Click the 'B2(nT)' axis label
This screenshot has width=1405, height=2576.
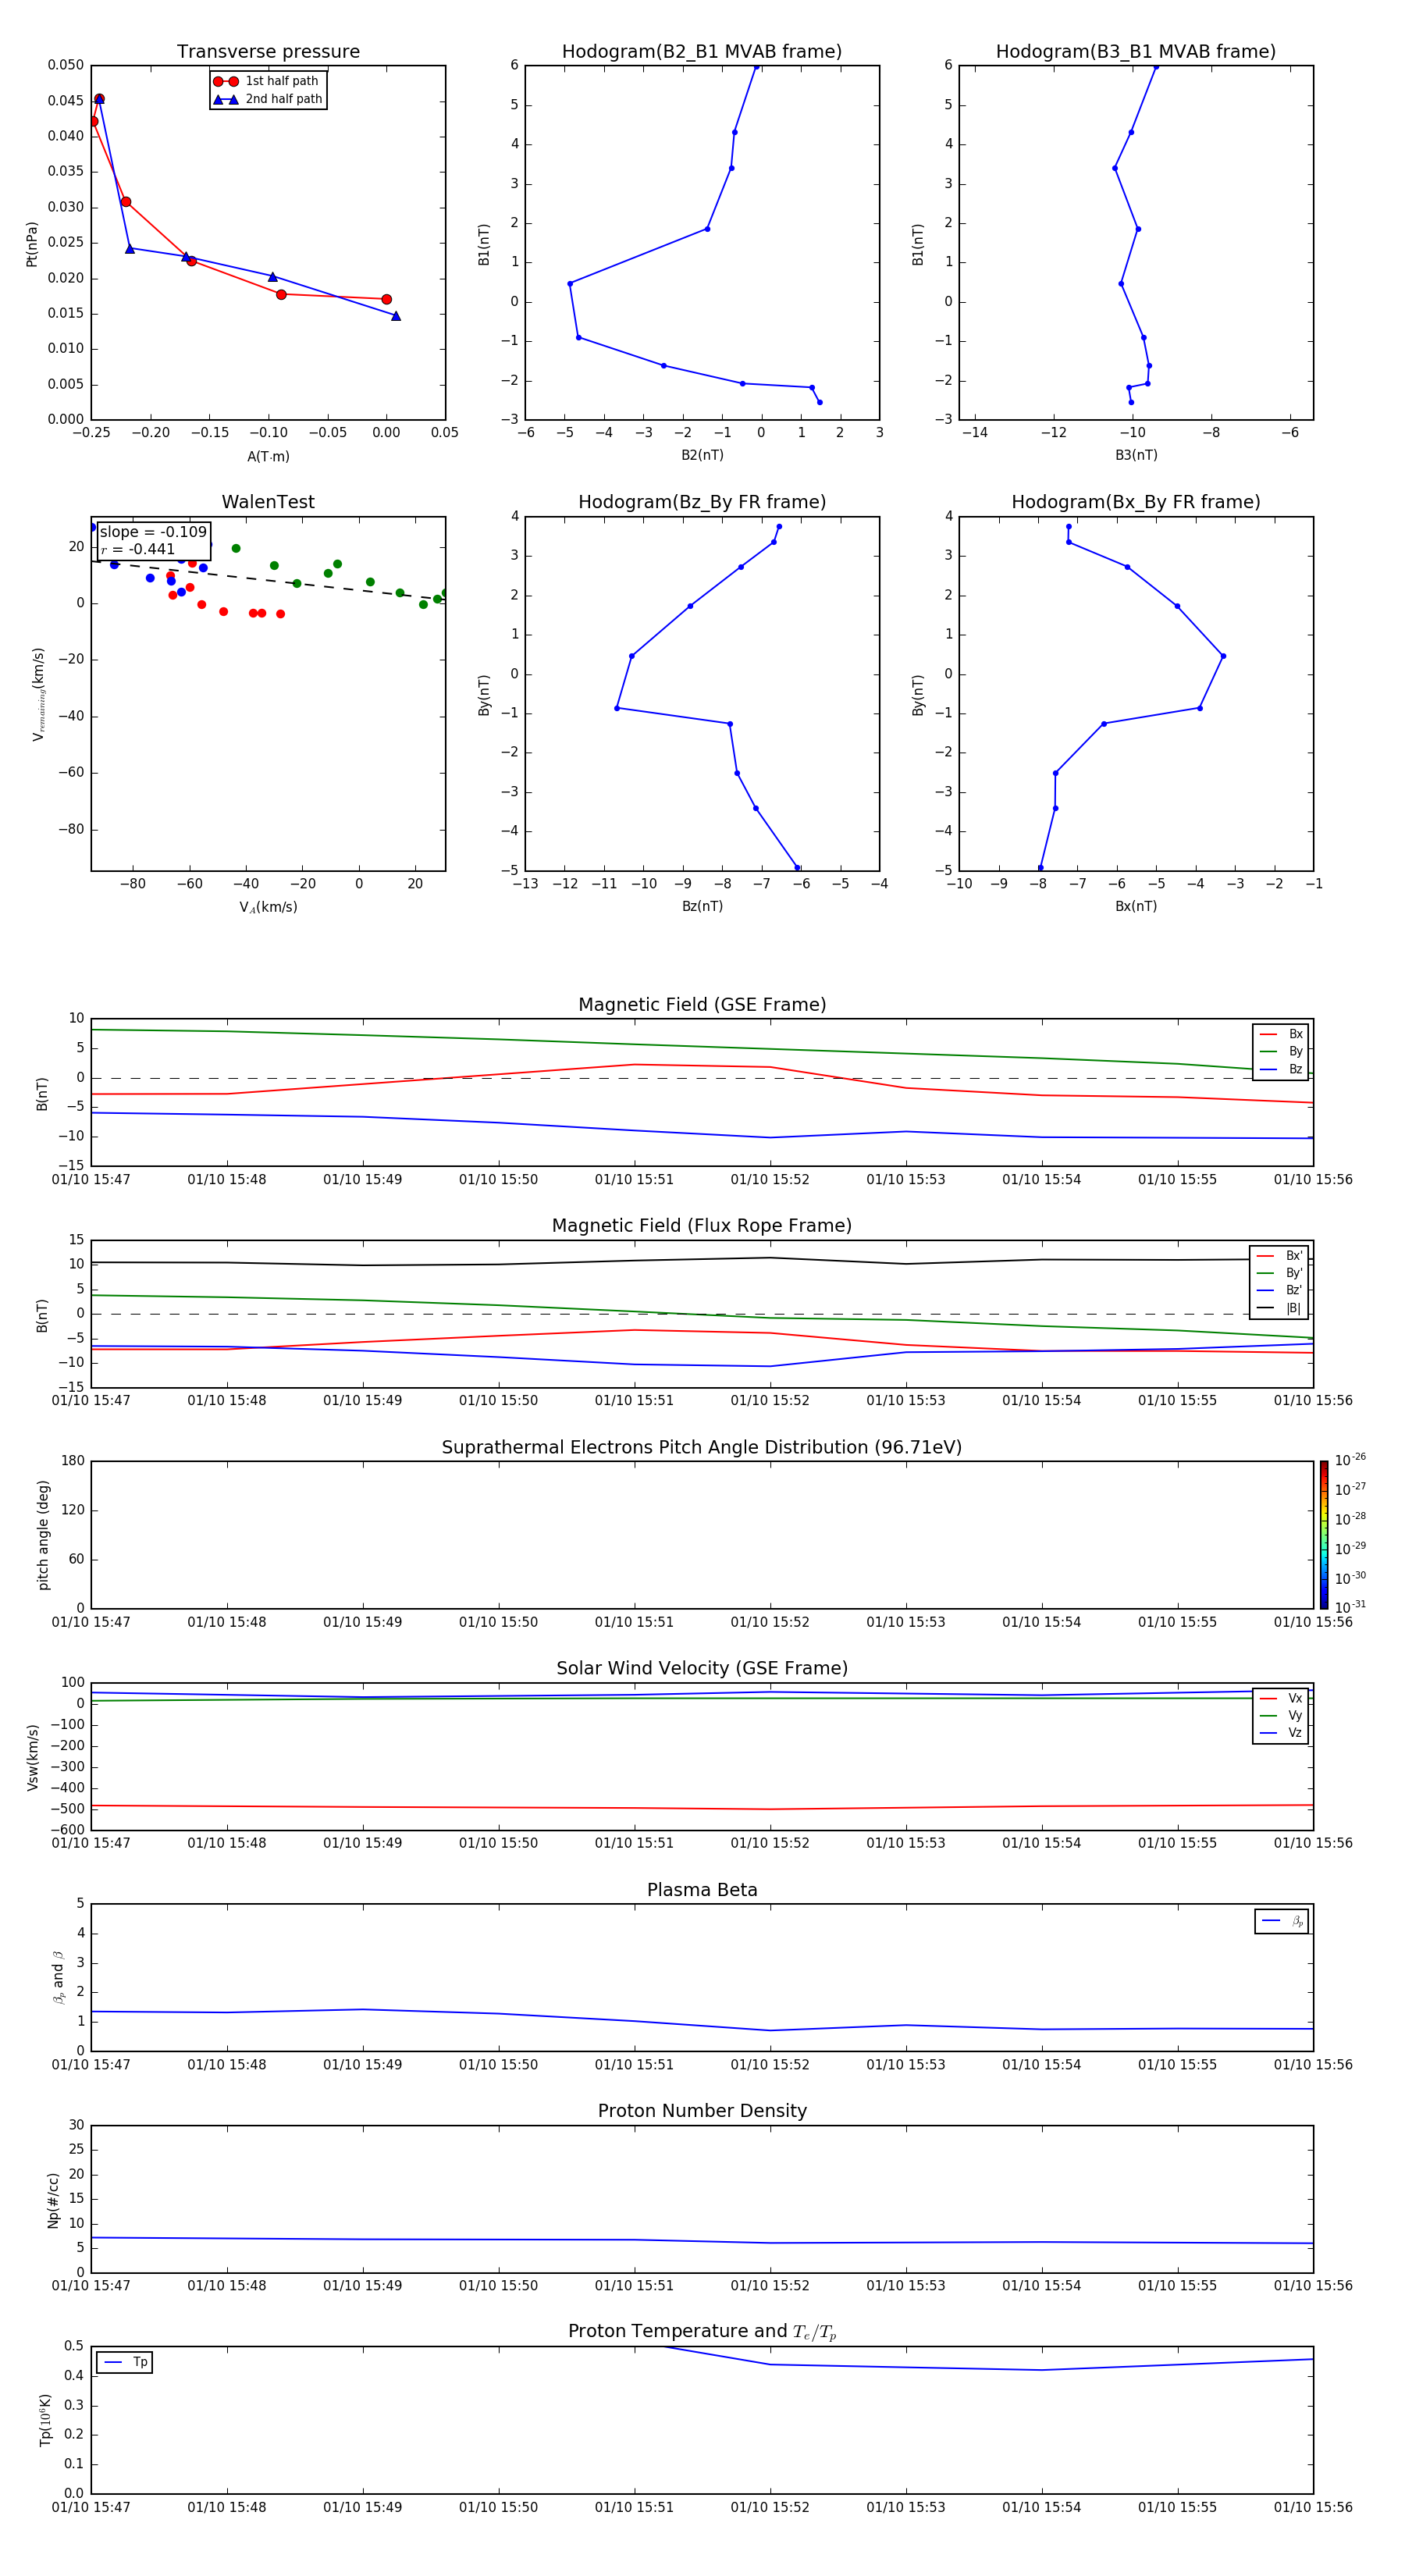point(702,455)
